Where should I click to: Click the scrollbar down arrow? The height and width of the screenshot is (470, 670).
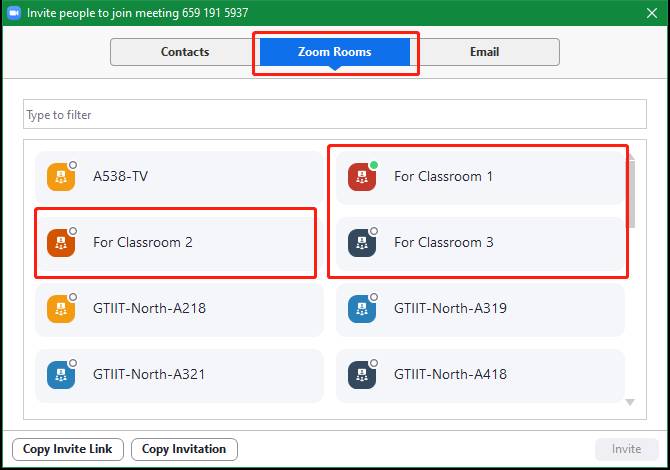pos(630,402)
